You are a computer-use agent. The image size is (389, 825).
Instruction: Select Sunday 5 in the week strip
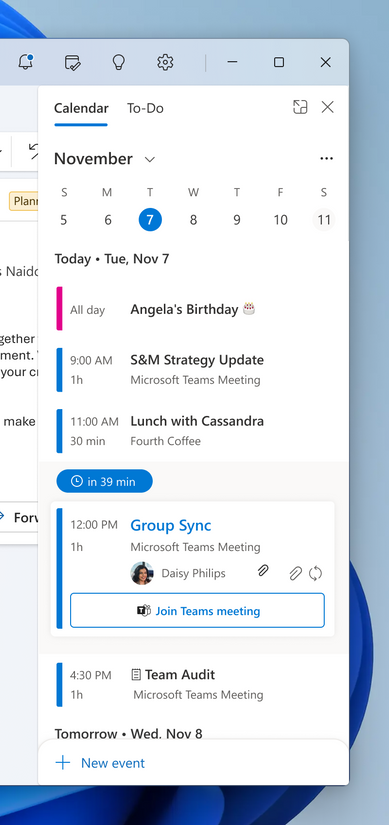pyautogui.click(x=64, y=220)
